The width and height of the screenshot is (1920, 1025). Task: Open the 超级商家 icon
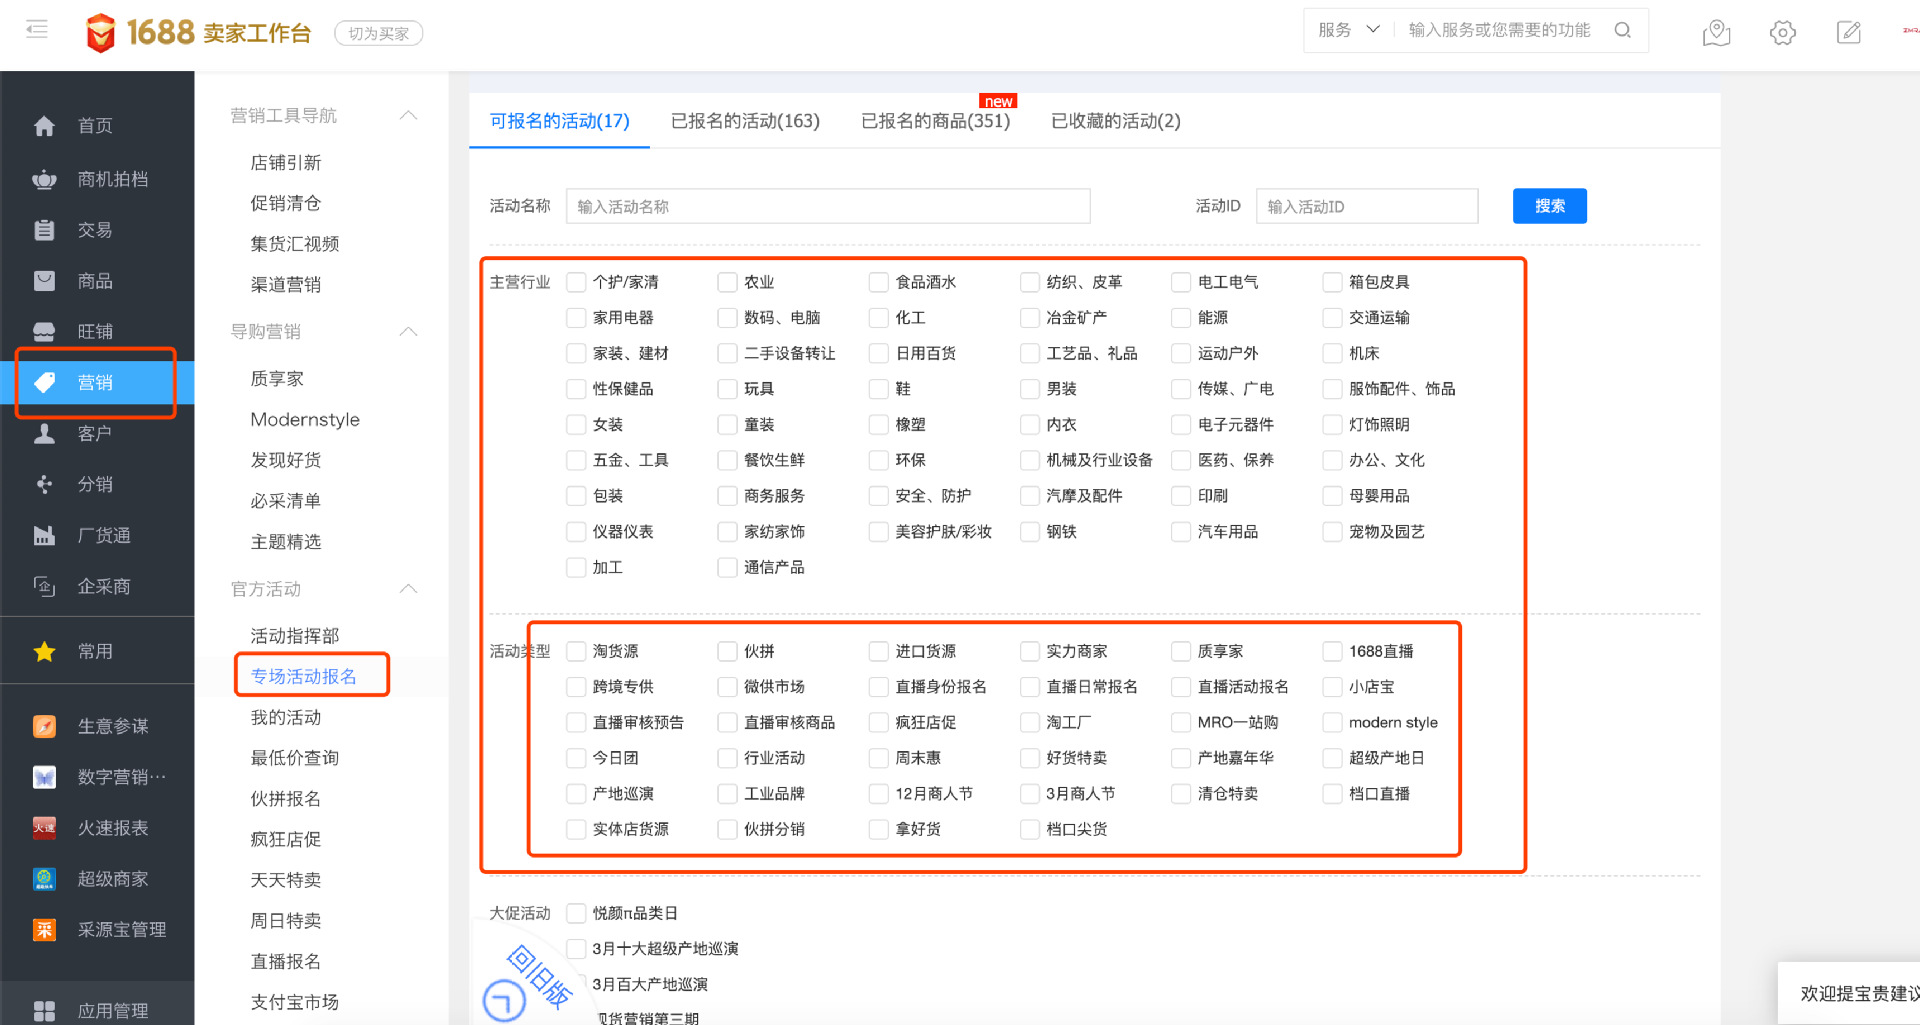(44, 879)
